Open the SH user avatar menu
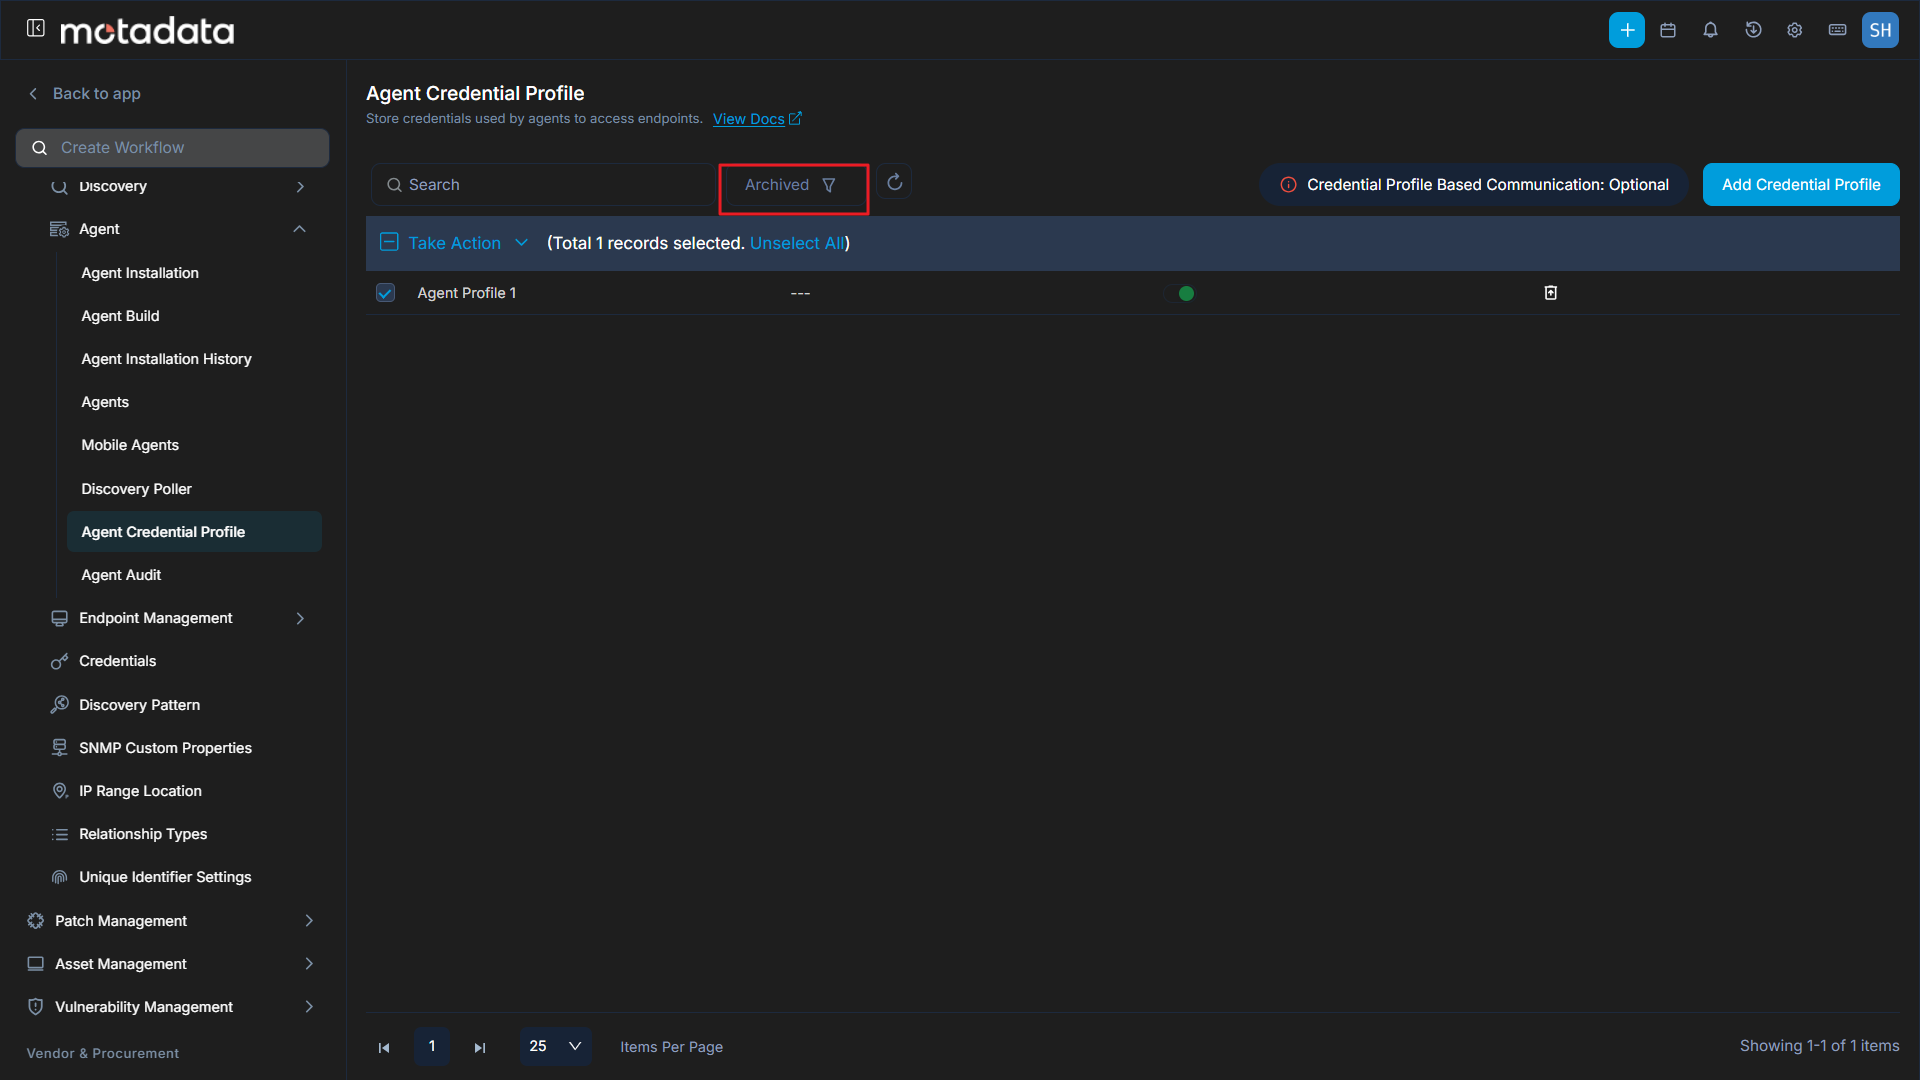Image resolution: width=1920 pixels, height=1080 pixels. pyautogui.click(x=1880, y=30)
